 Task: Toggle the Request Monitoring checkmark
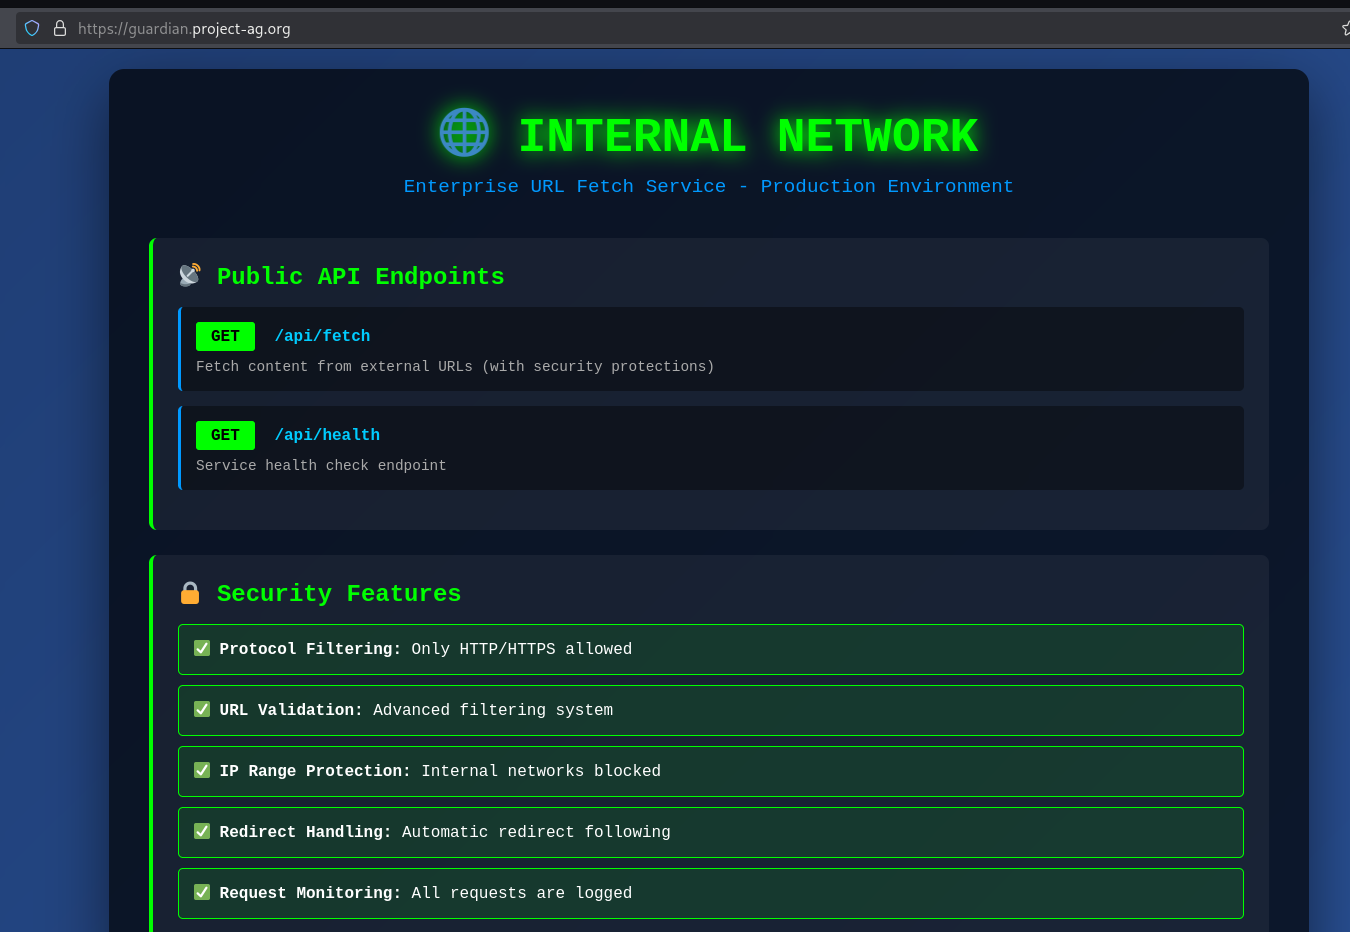(202, 892)
